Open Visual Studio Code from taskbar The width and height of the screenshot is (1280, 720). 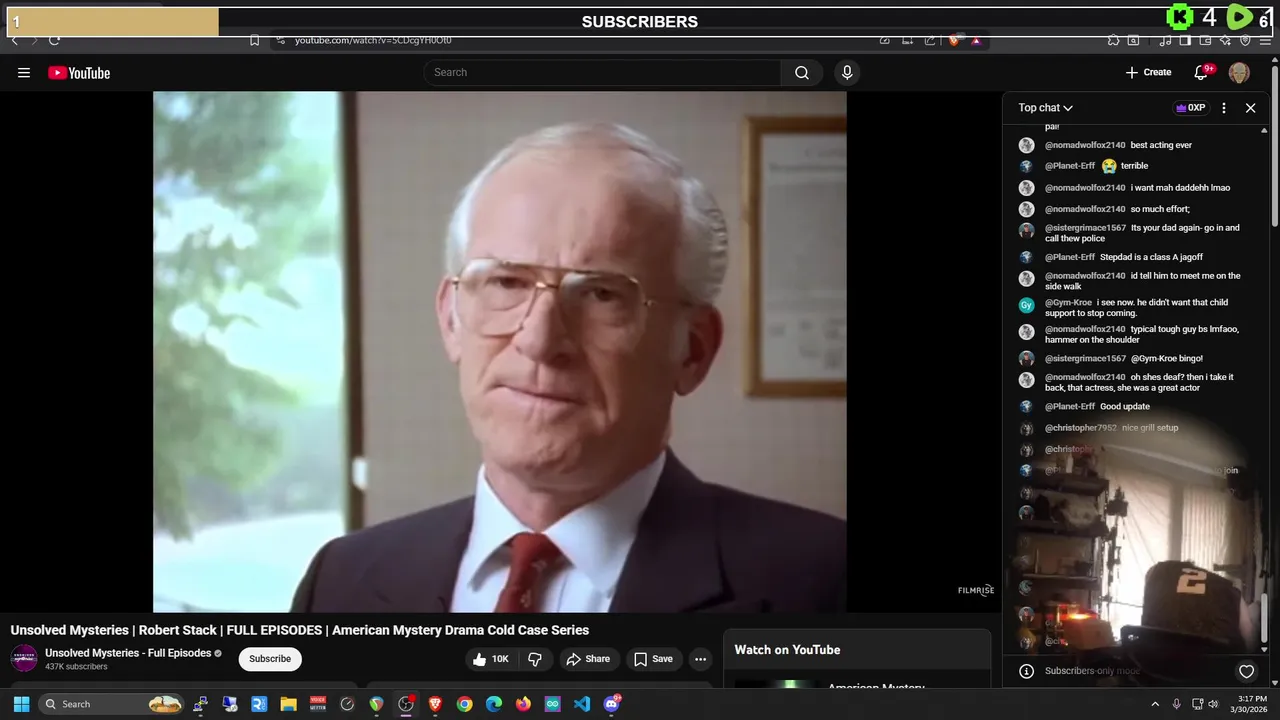click(x=582, y=704)
